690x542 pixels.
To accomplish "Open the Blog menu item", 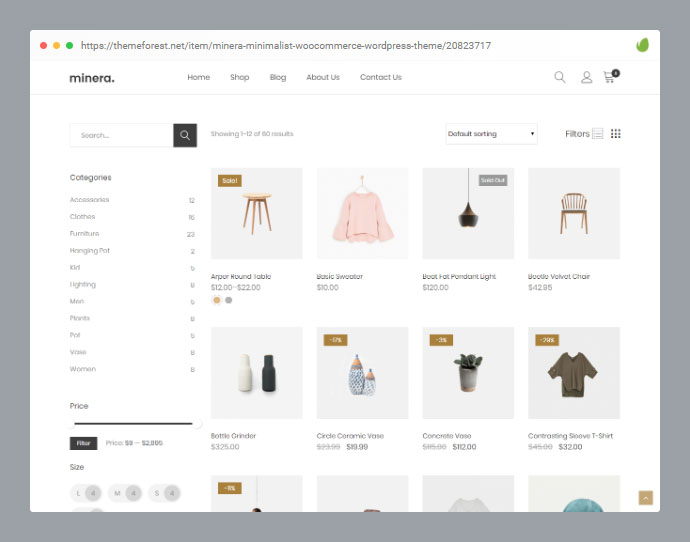I will 278,77.
